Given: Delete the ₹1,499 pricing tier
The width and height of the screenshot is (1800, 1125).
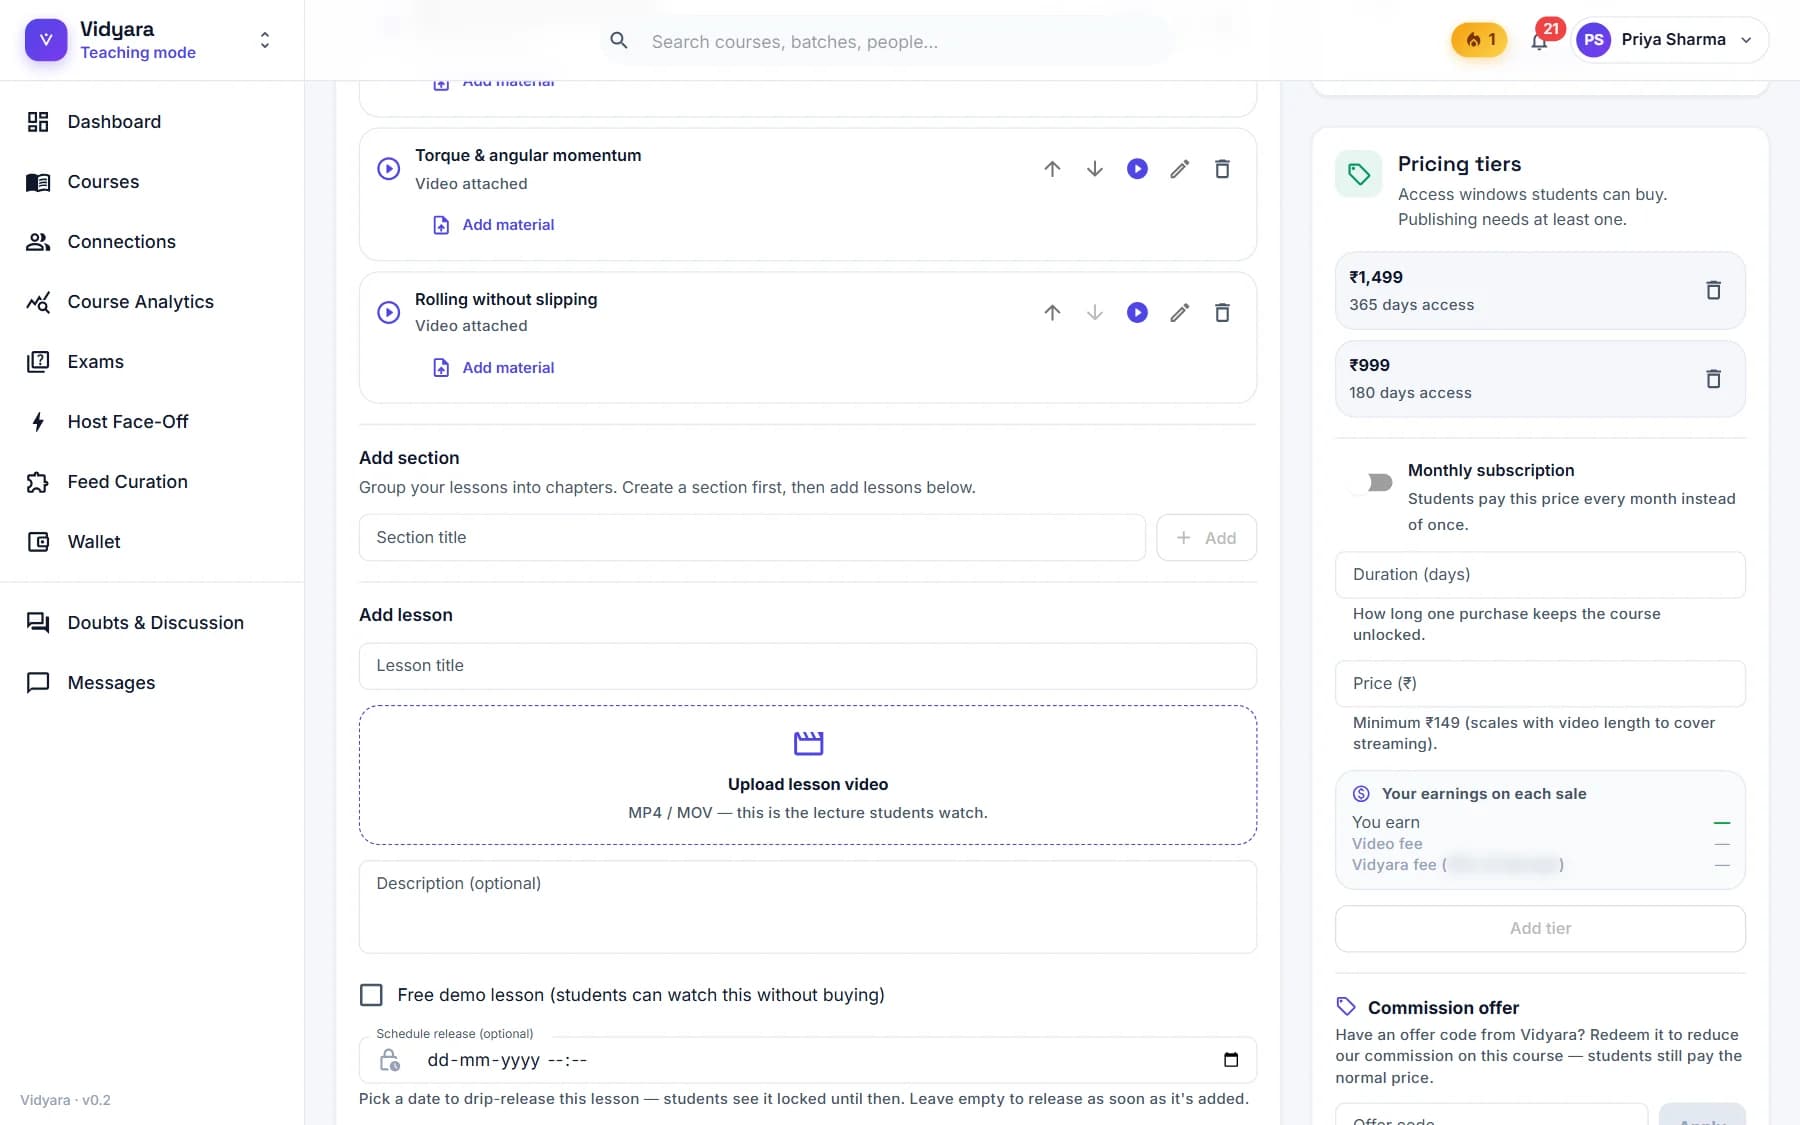Looking at the screenshot, I should tap(1713, 290).
